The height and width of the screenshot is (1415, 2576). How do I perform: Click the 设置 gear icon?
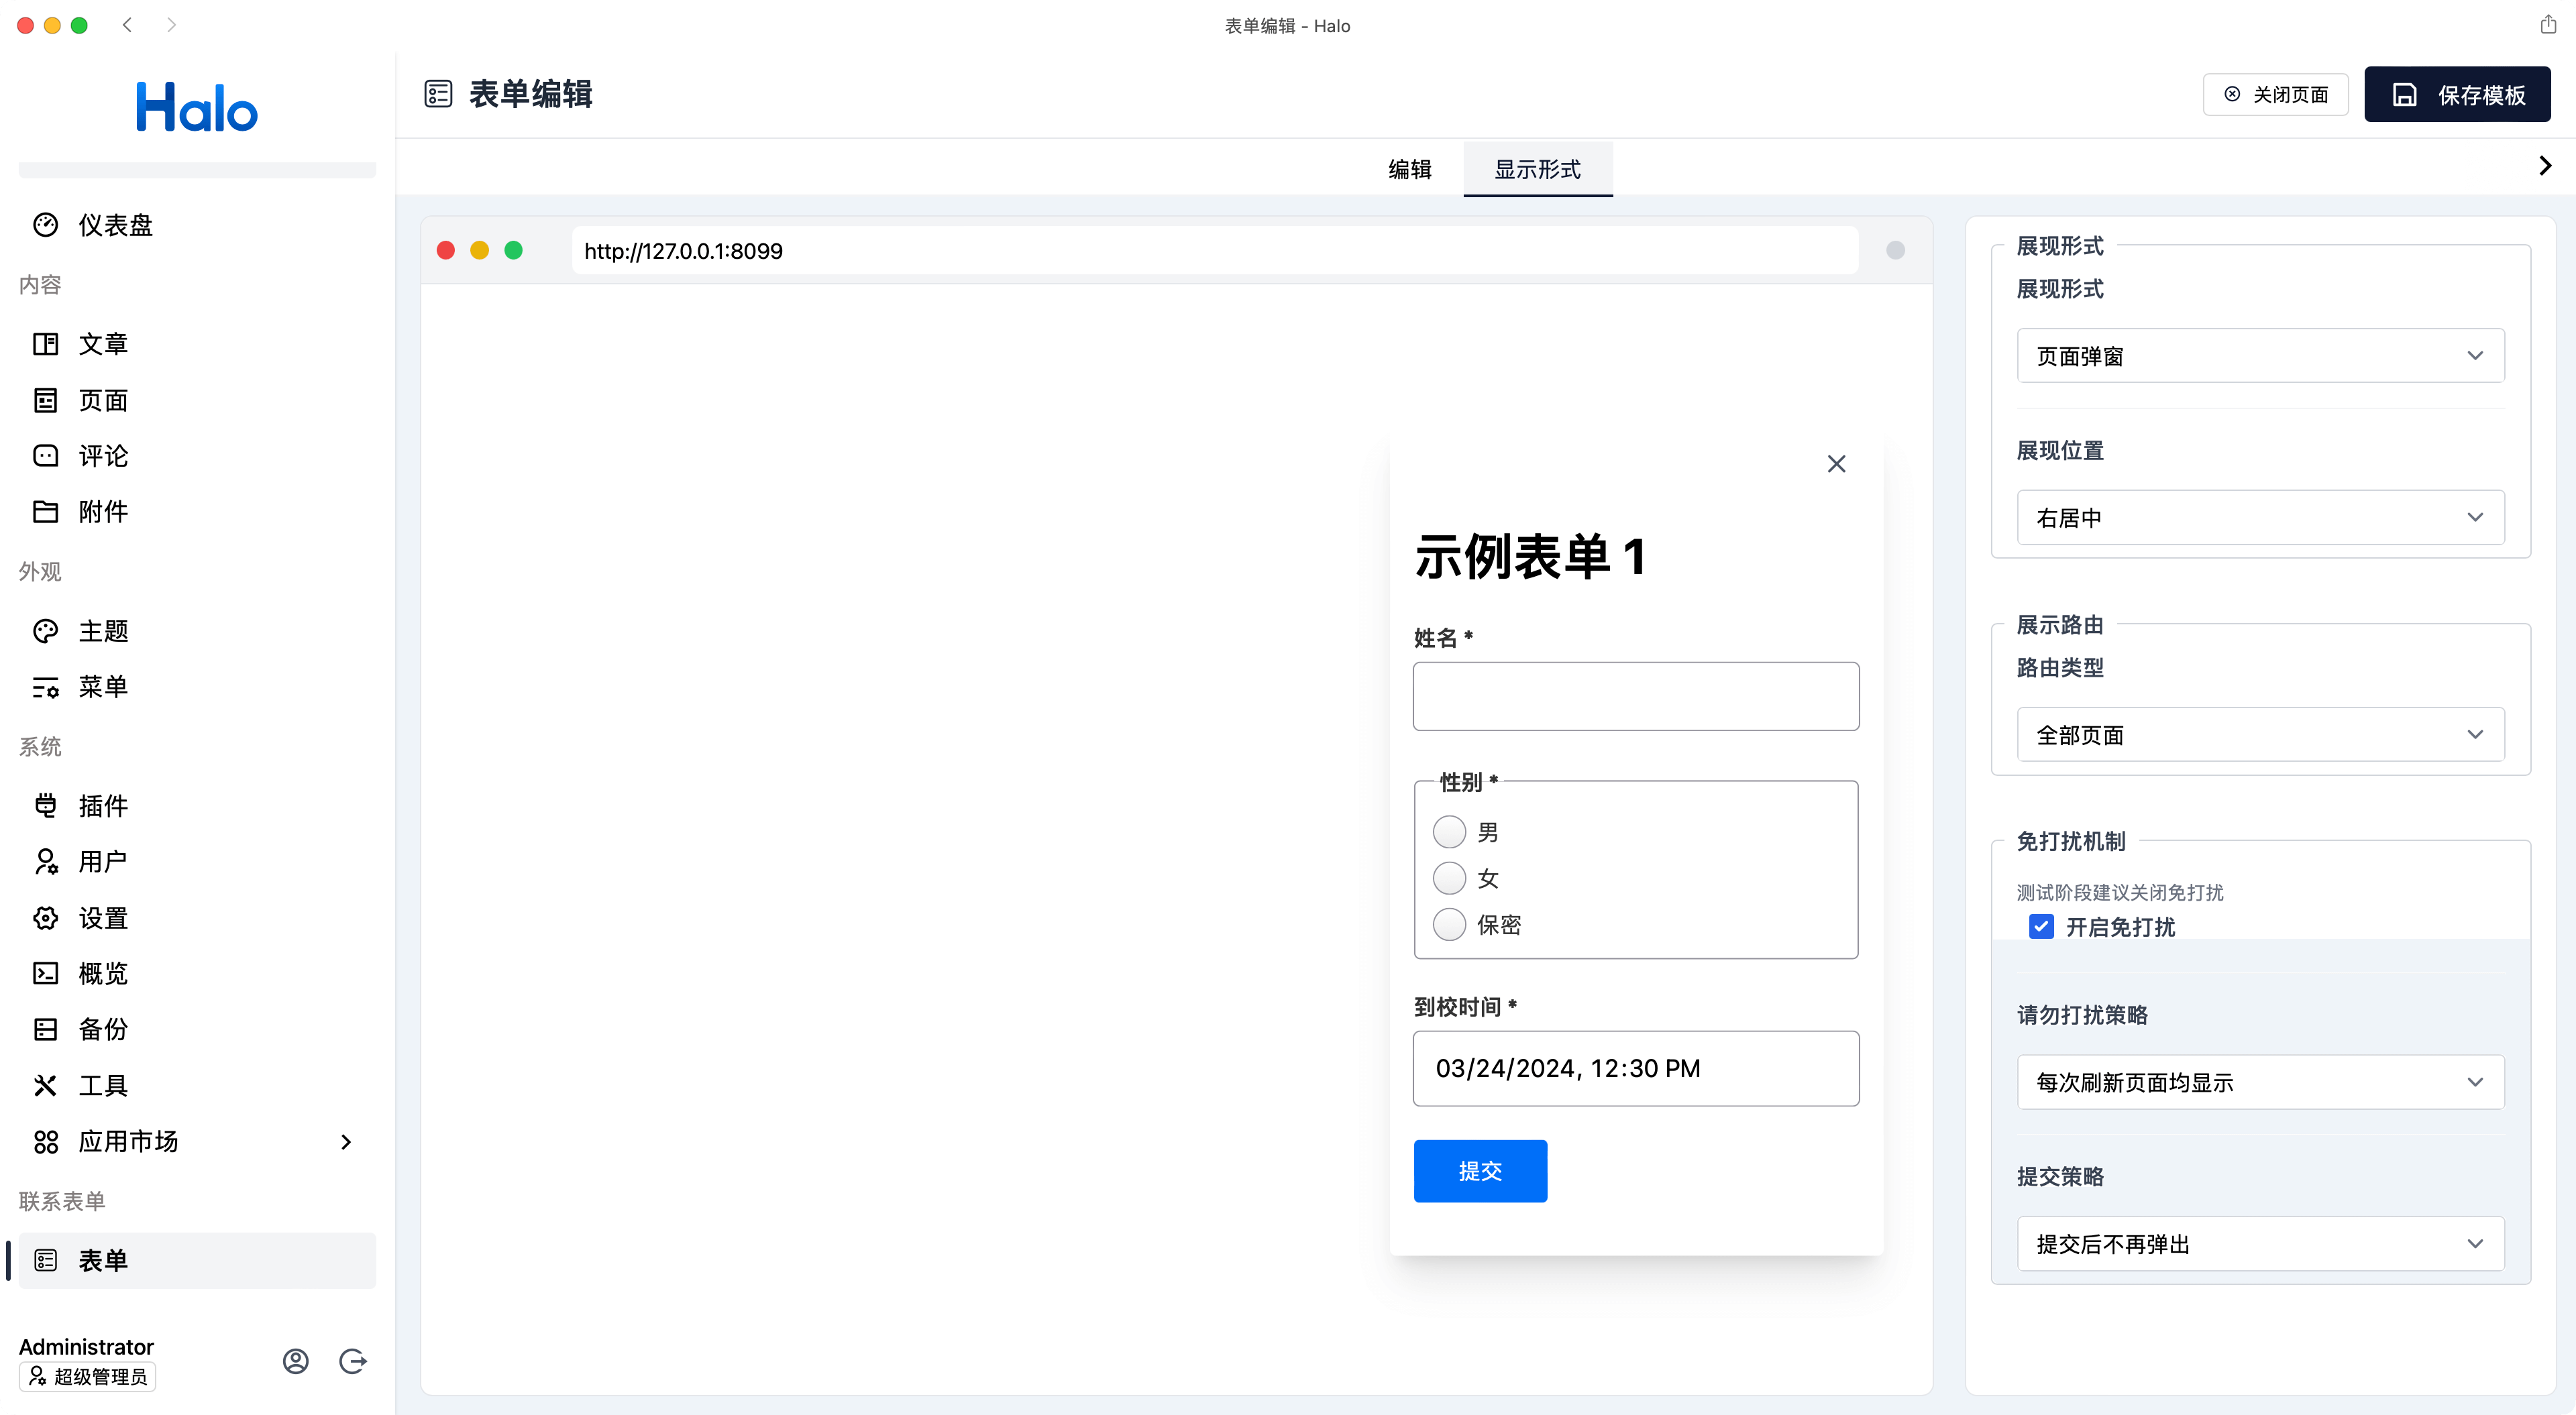point(45,918)
